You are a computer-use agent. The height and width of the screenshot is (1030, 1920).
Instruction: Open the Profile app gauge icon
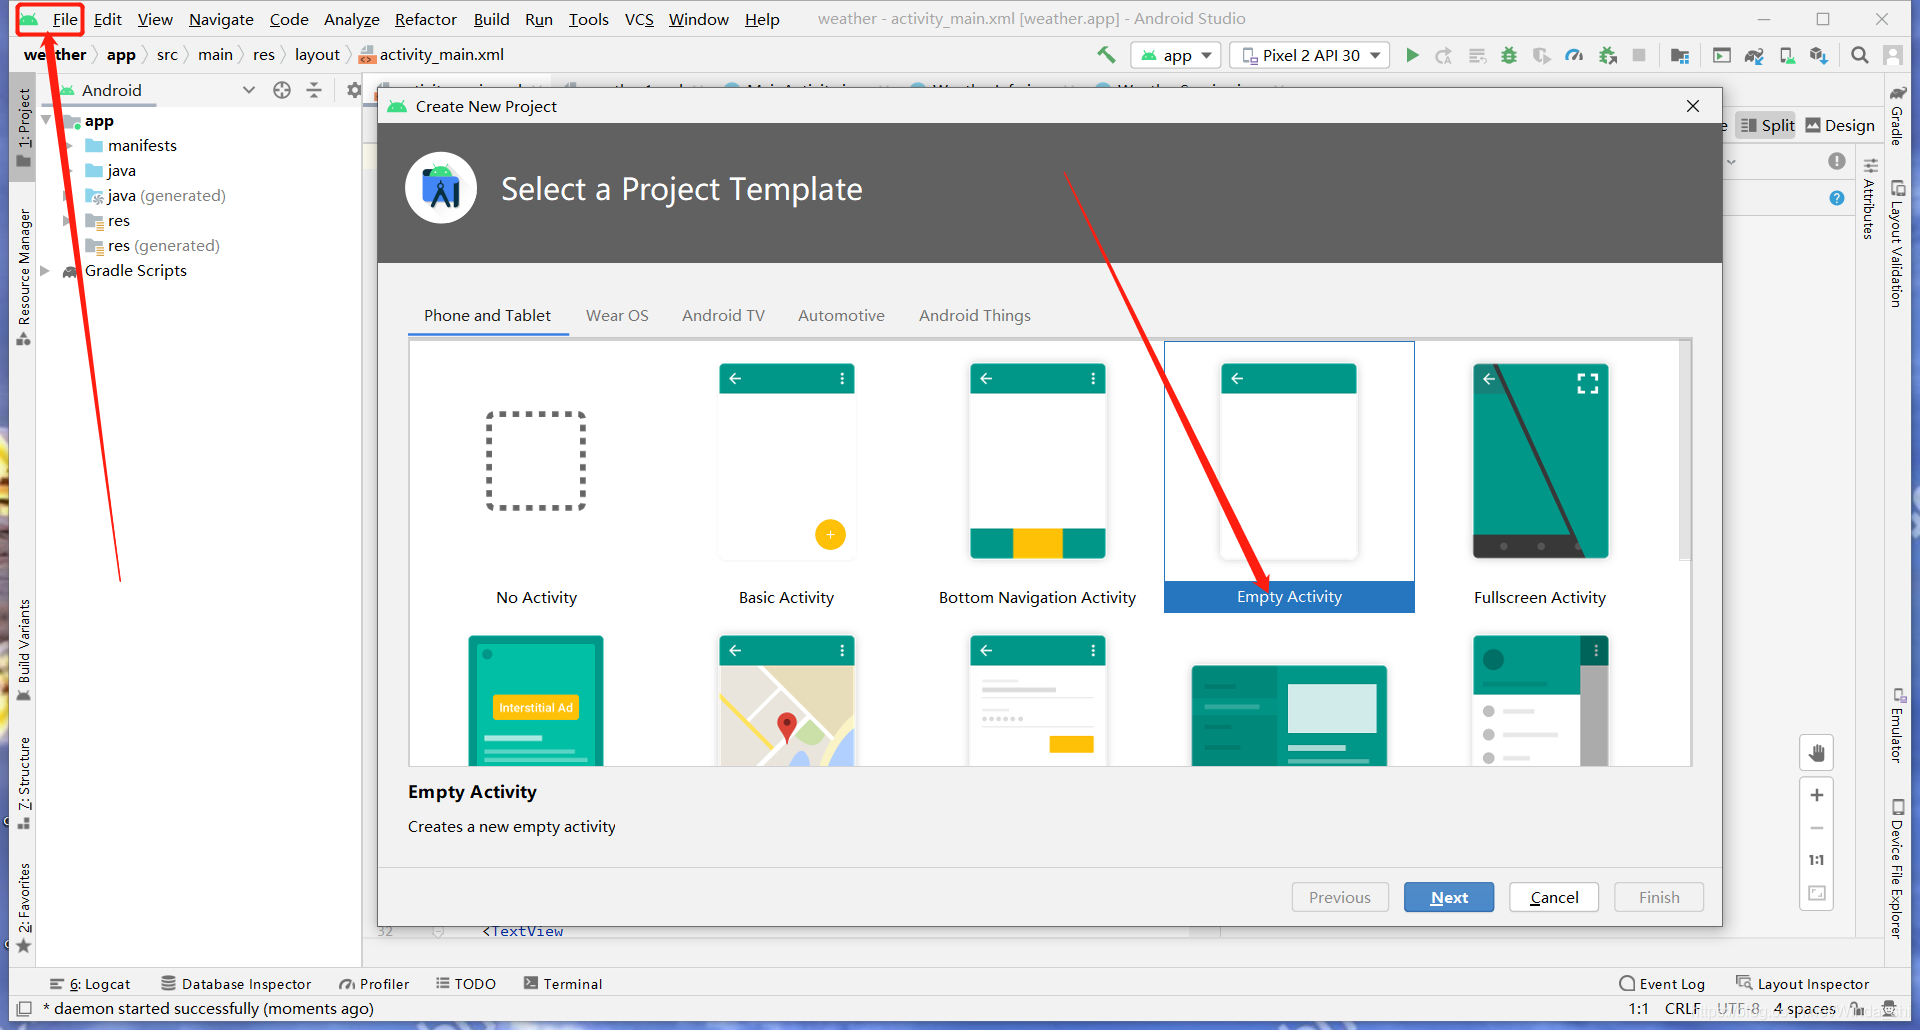pyautogui.click(x=1574, y=55)
